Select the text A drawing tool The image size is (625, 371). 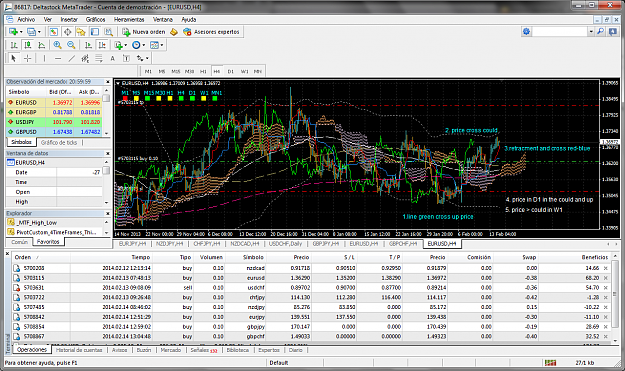click(112, 58)
